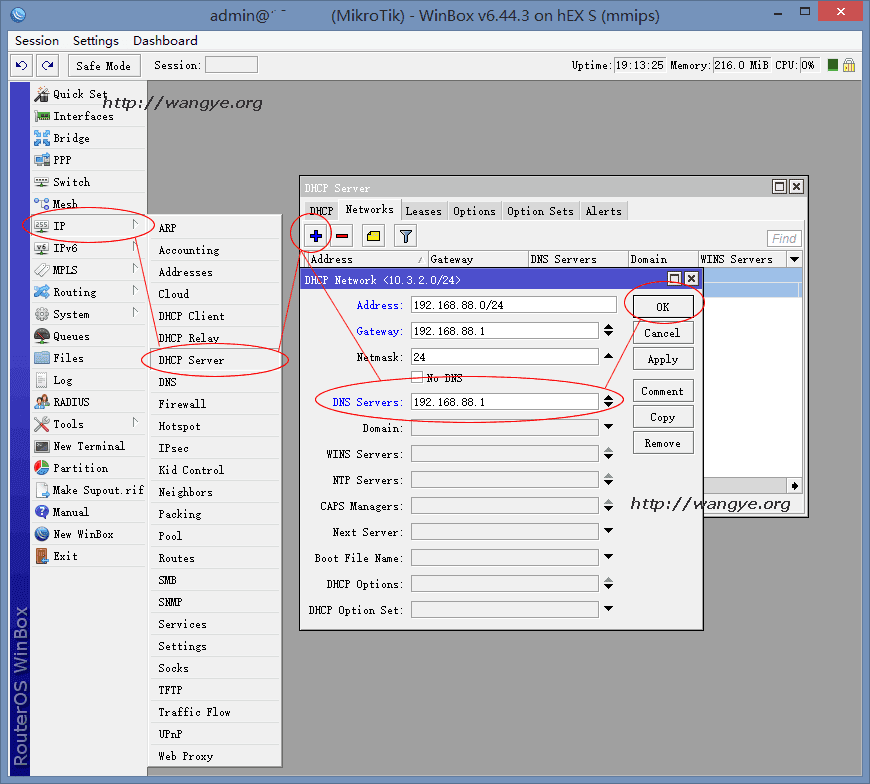Image resolution: width=870 pixels, height=784 pixels.
Task: Select DHCP Server in IP submenu
Action: point(215,360)
